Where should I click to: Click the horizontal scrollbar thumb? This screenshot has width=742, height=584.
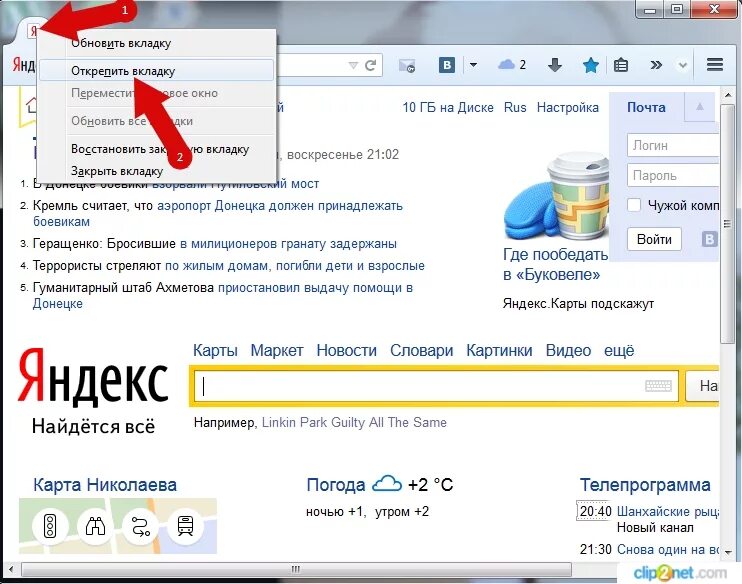point(296,569)
